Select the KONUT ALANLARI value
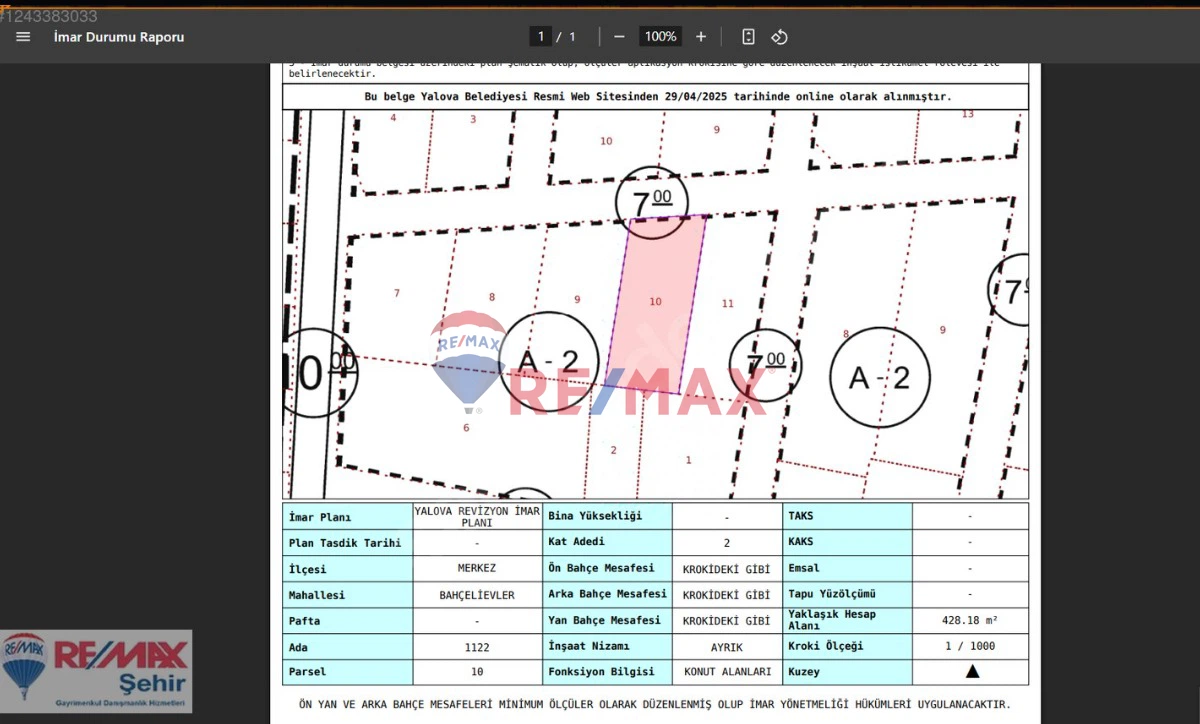 tap(727, 672)
